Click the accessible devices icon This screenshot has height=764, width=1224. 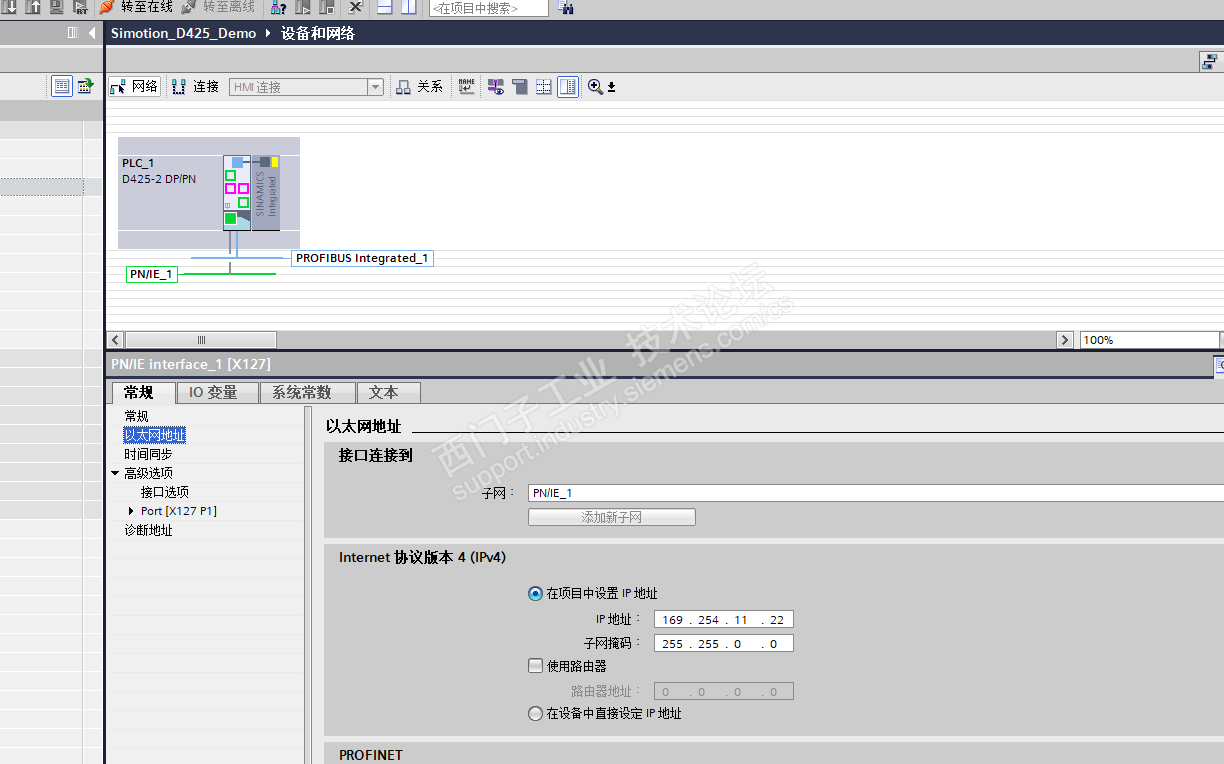click(x=279, y=7)
